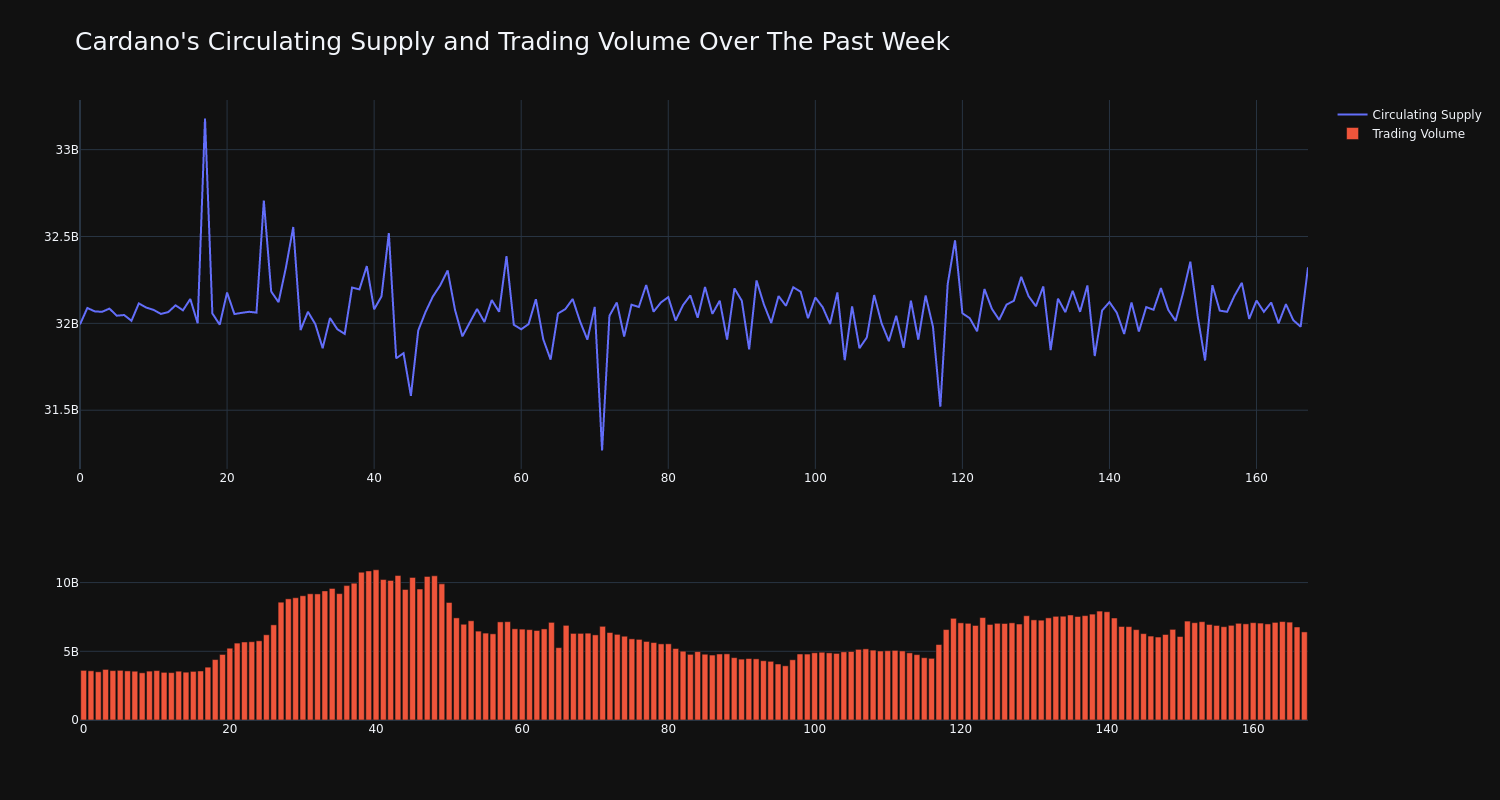Click x-axis label 140 on supply chart

pyautogui.click(x=1109, y=478)
